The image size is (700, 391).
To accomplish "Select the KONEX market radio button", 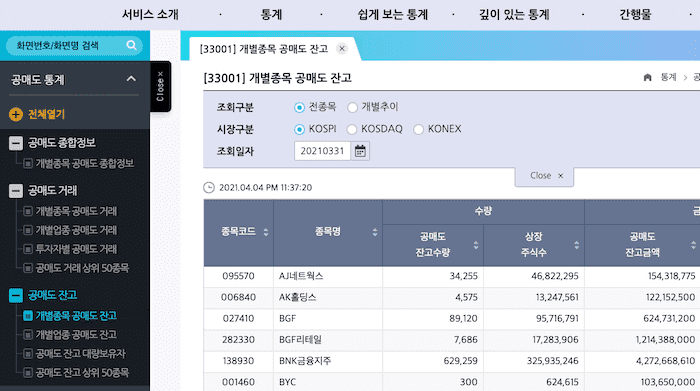I will click(x=418, y=129).
